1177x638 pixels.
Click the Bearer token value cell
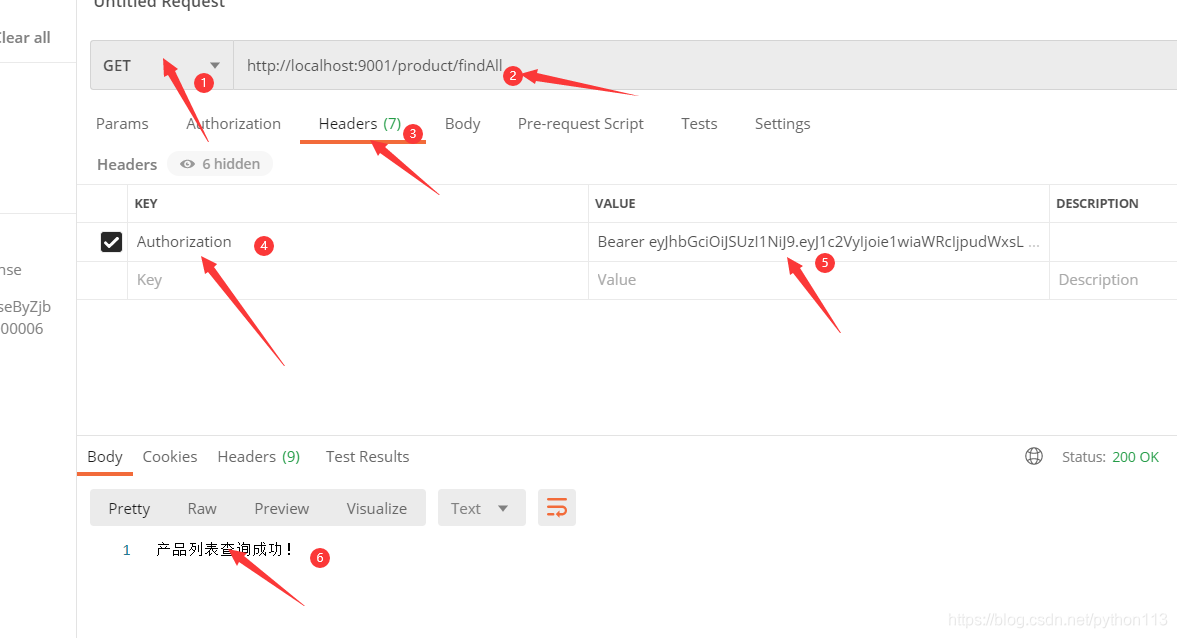point(818,242)
